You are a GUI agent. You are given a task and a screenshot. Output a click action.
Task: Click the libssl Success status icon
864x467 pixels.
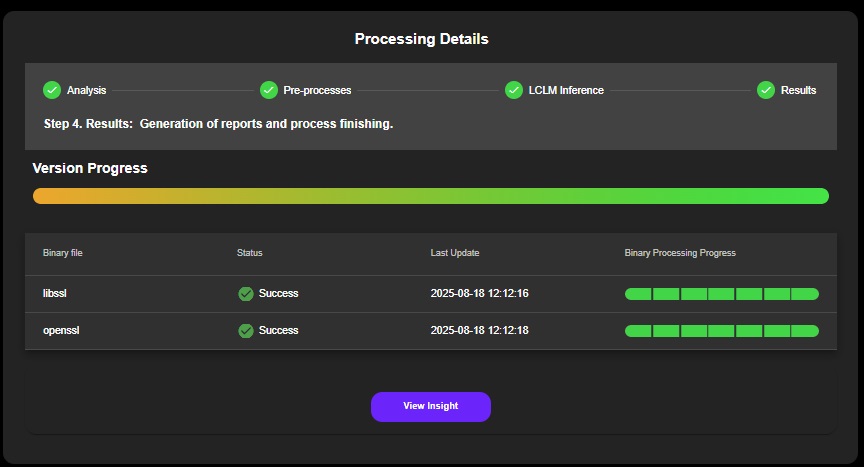(246, 294)
